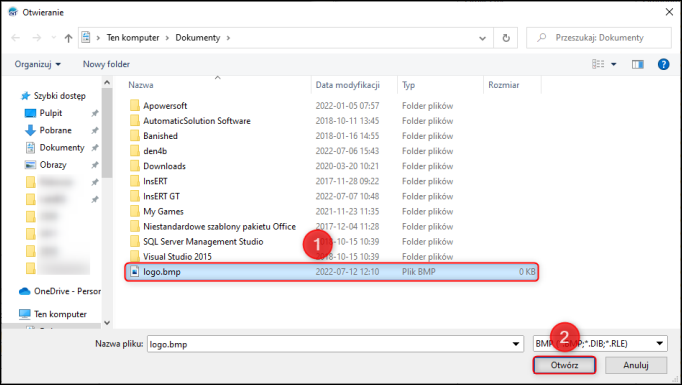Select SQL Server Management Studio folder
This screenshot has width=682, height=385.
click(x=203, y=242)
